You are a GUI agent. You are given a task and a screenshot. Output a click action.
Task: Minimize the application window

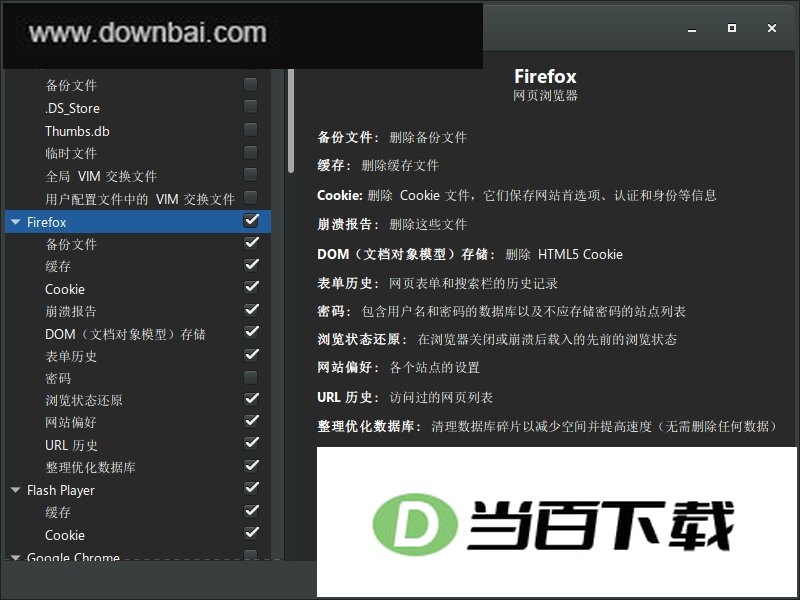click(x=692, y=29)
